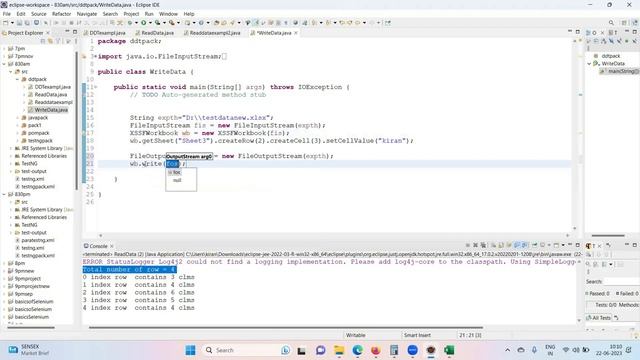Click the Open Console icon
This screenshot has height=360, width=640.
click(x=556, y=245)
